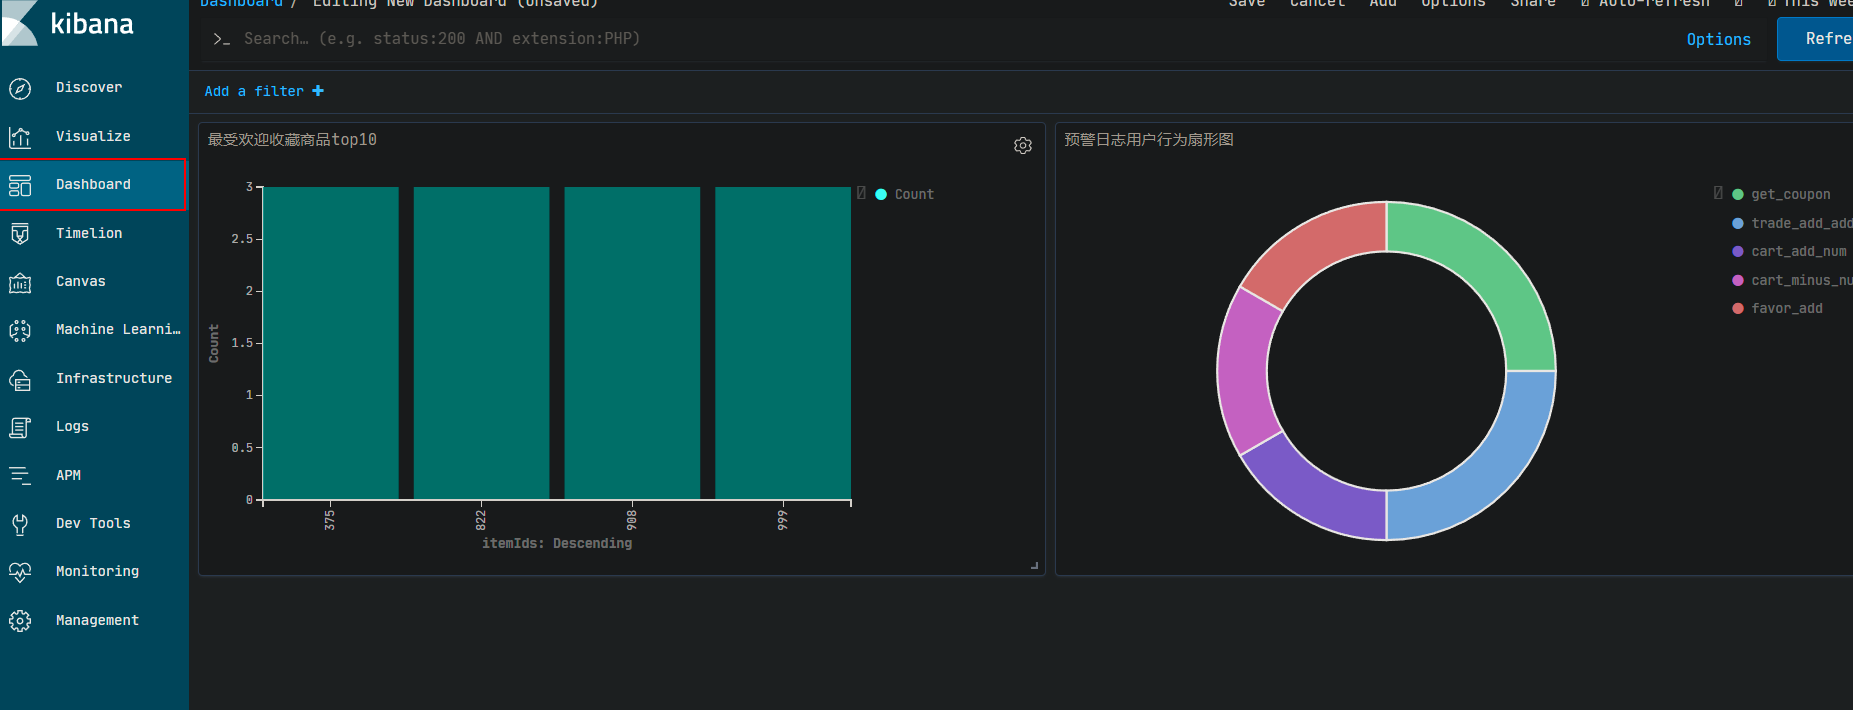Click Add in the top menu

(x=1383, y=4)
